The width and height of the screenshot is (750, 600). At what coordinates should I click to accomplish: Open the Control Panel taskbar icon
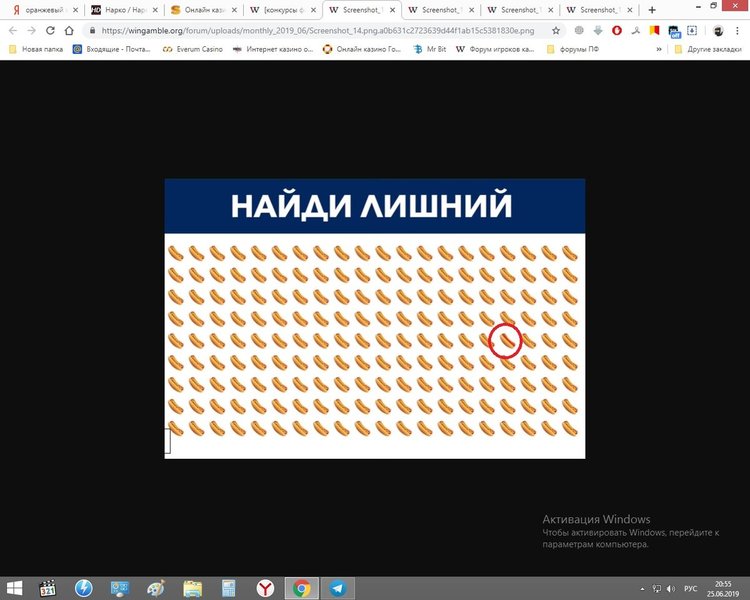(120, 588)
